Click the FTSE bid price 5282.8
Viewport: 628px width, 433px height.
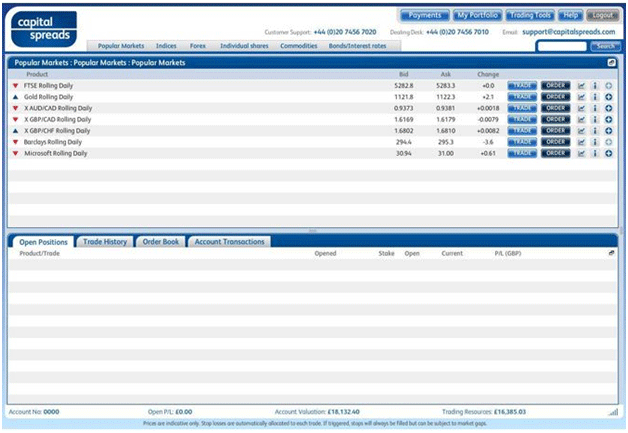(x=404, y=86)
